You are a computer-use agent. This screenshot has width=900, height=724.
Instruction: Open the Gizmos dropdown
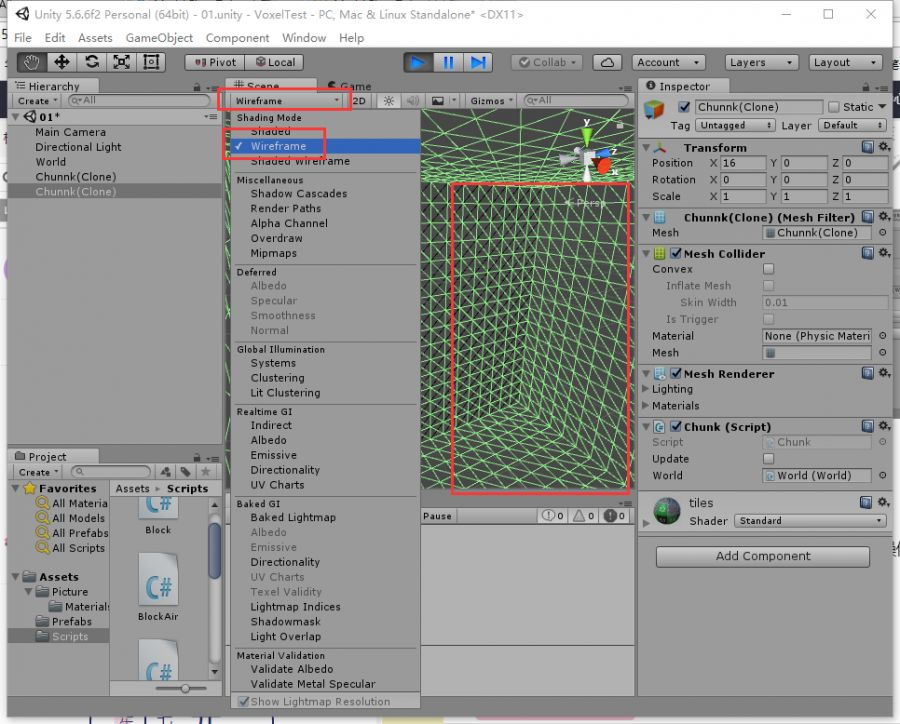491,100
